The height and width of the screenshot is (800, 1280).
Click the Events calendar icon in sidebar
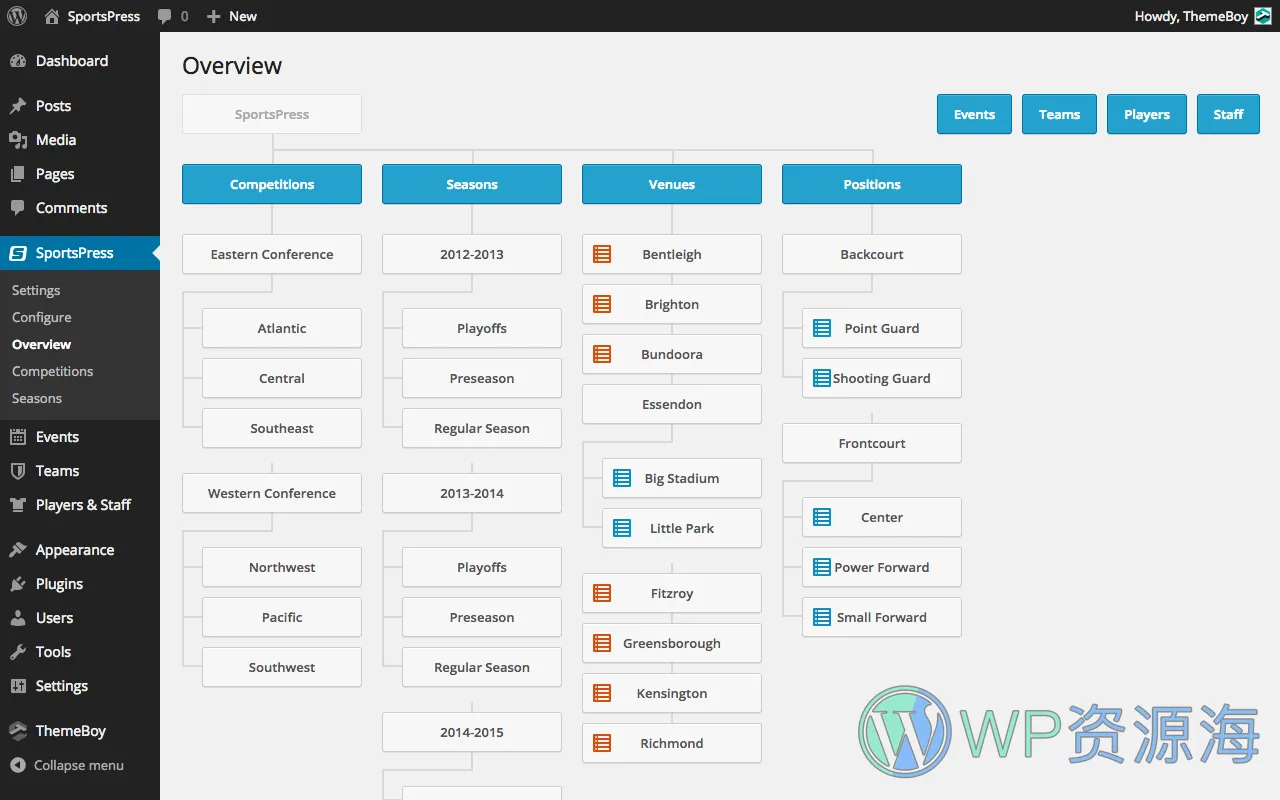tap(18, 437)
